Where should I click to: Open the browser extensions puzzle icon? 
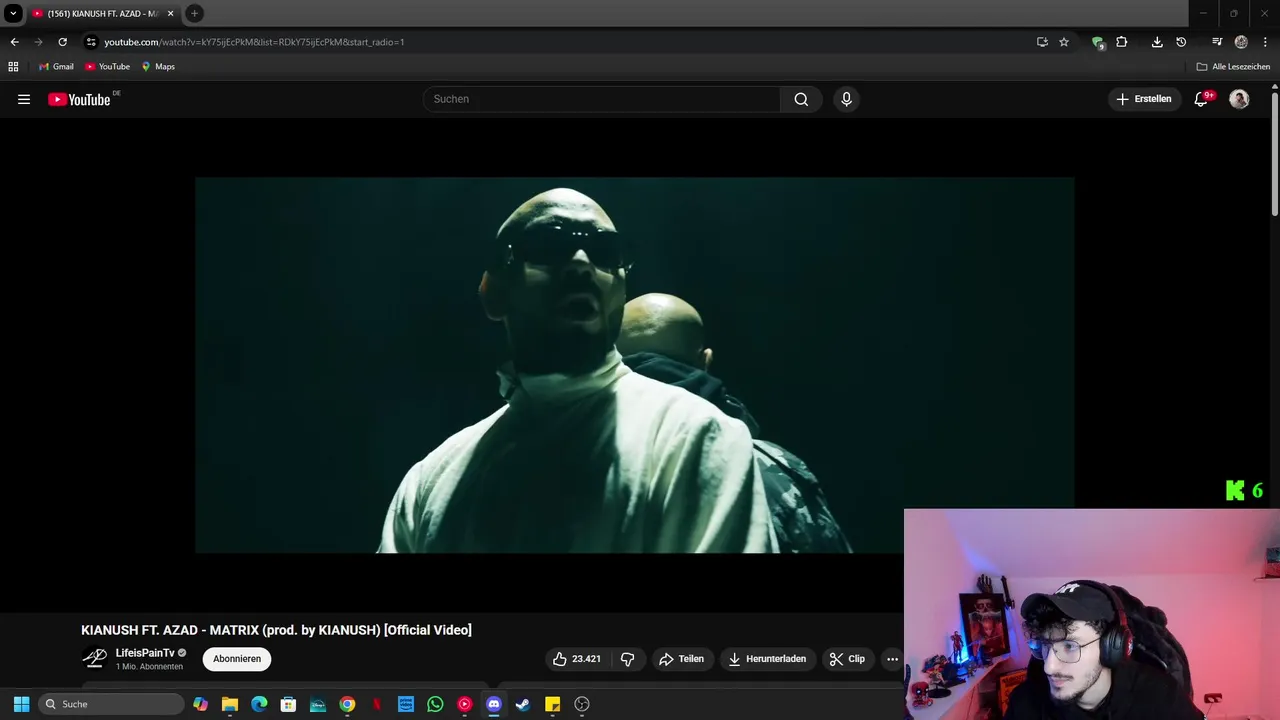[1121, 42]
